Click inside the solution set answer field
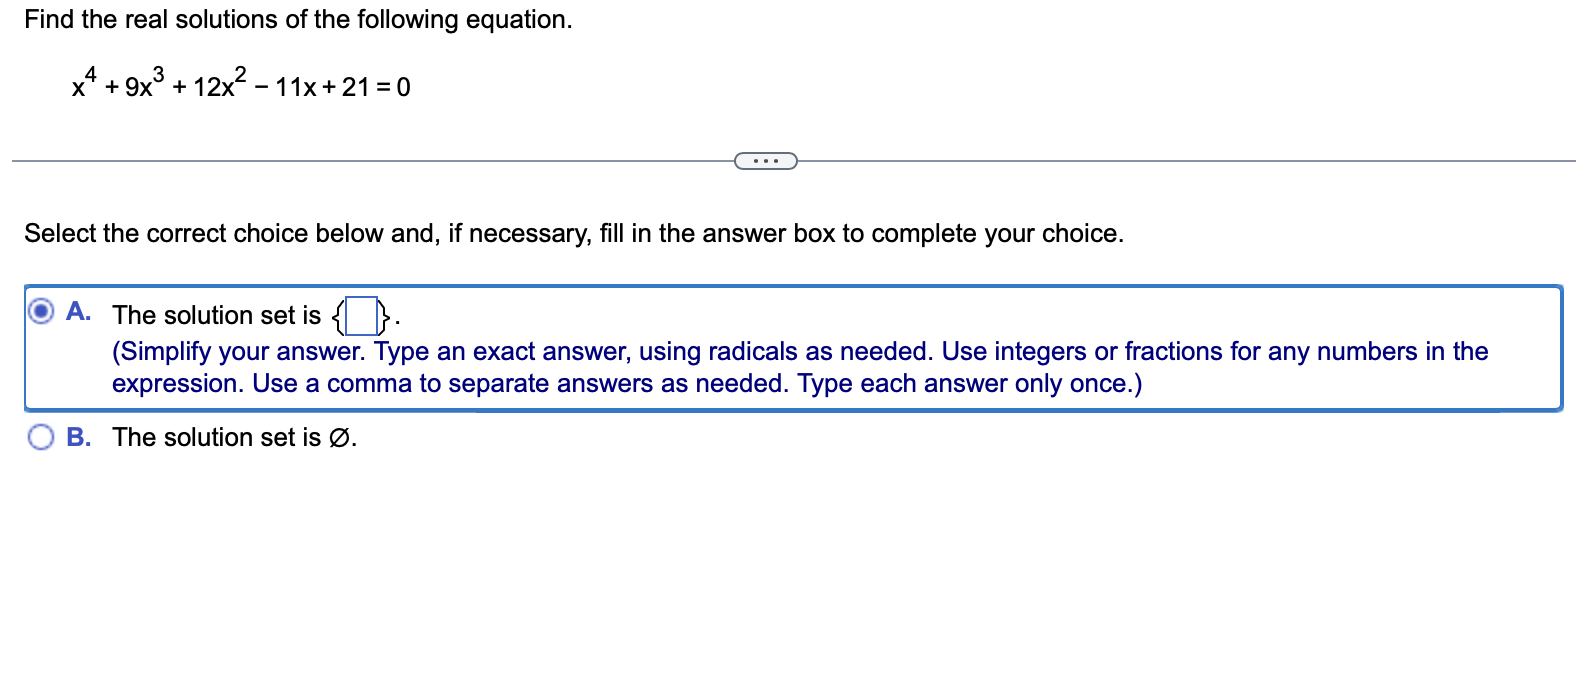The width and height of the screenshot is (1590, 683). (361, 316)
